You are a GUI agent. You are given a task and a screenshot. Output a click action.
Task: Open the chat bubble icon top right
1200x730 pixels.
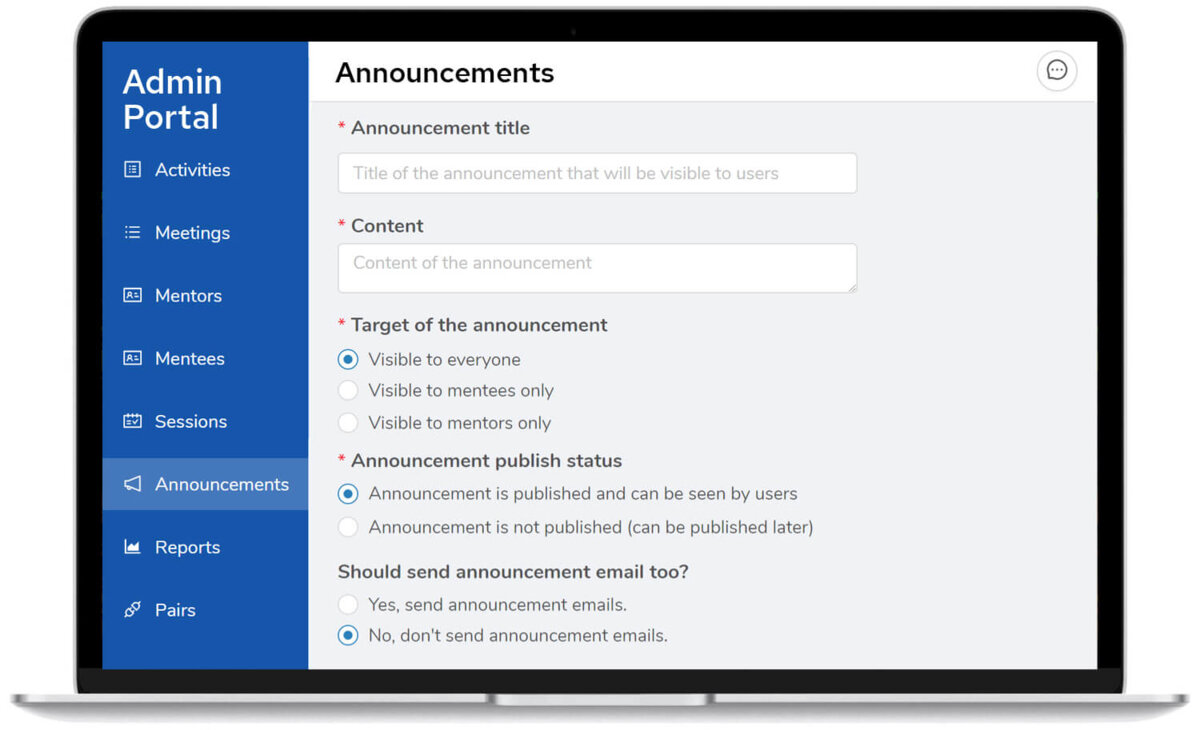point(1057,71)
